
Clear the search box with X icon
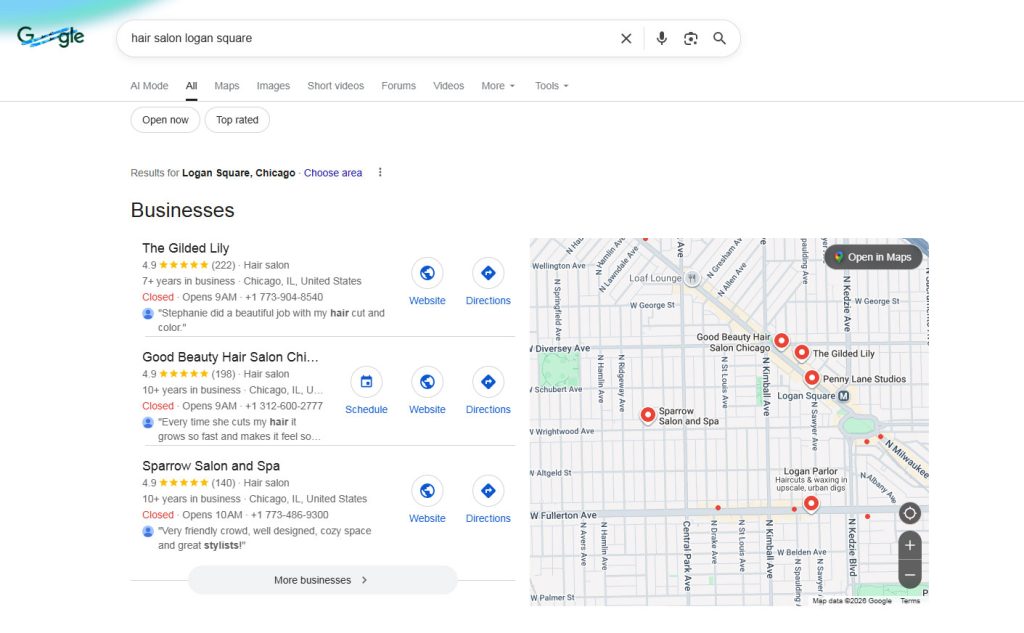click(626, 39)
